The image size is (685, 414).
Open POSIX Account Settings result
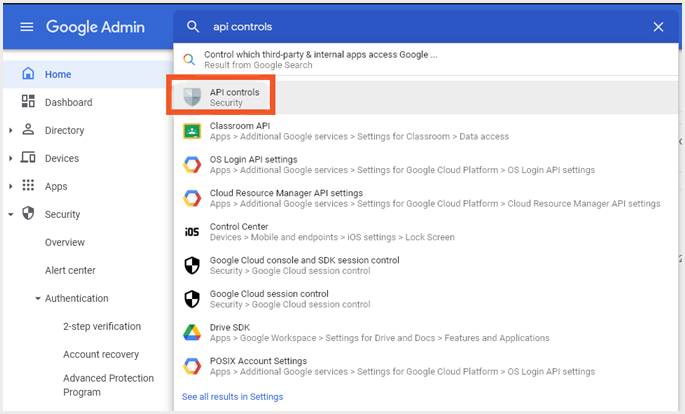coord(426,366)
